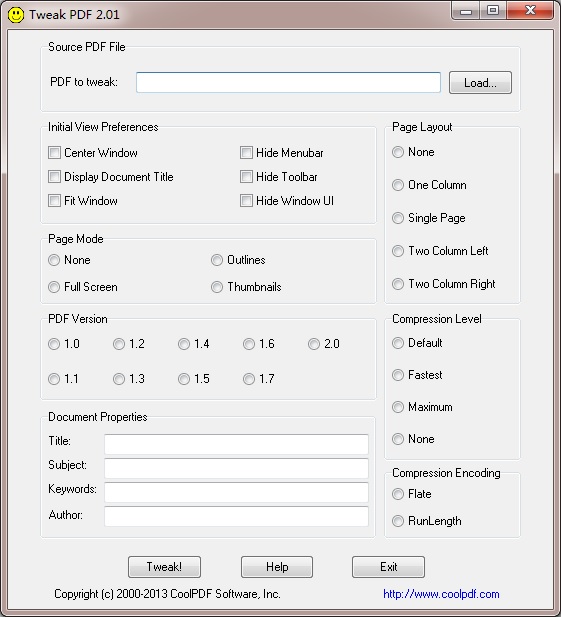Check the Hide Toolbar option
Viewport: 561px width, 617px height.
[x=246, y=176]
